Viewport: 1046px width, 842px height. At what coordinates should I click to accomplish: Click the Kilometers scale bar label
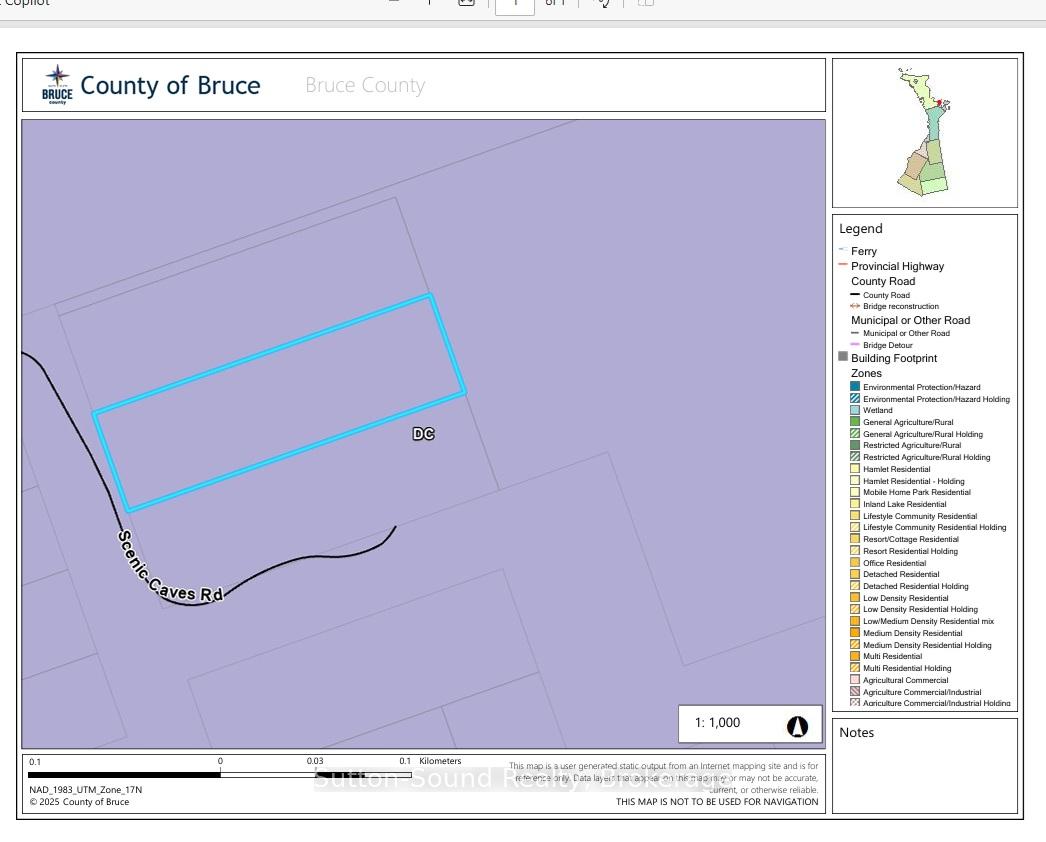pyautogui.click(x=440, y=761)
